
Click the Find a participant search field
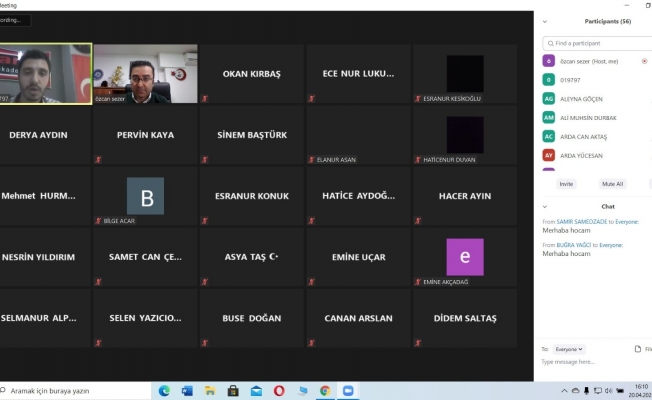coord(596,43)
